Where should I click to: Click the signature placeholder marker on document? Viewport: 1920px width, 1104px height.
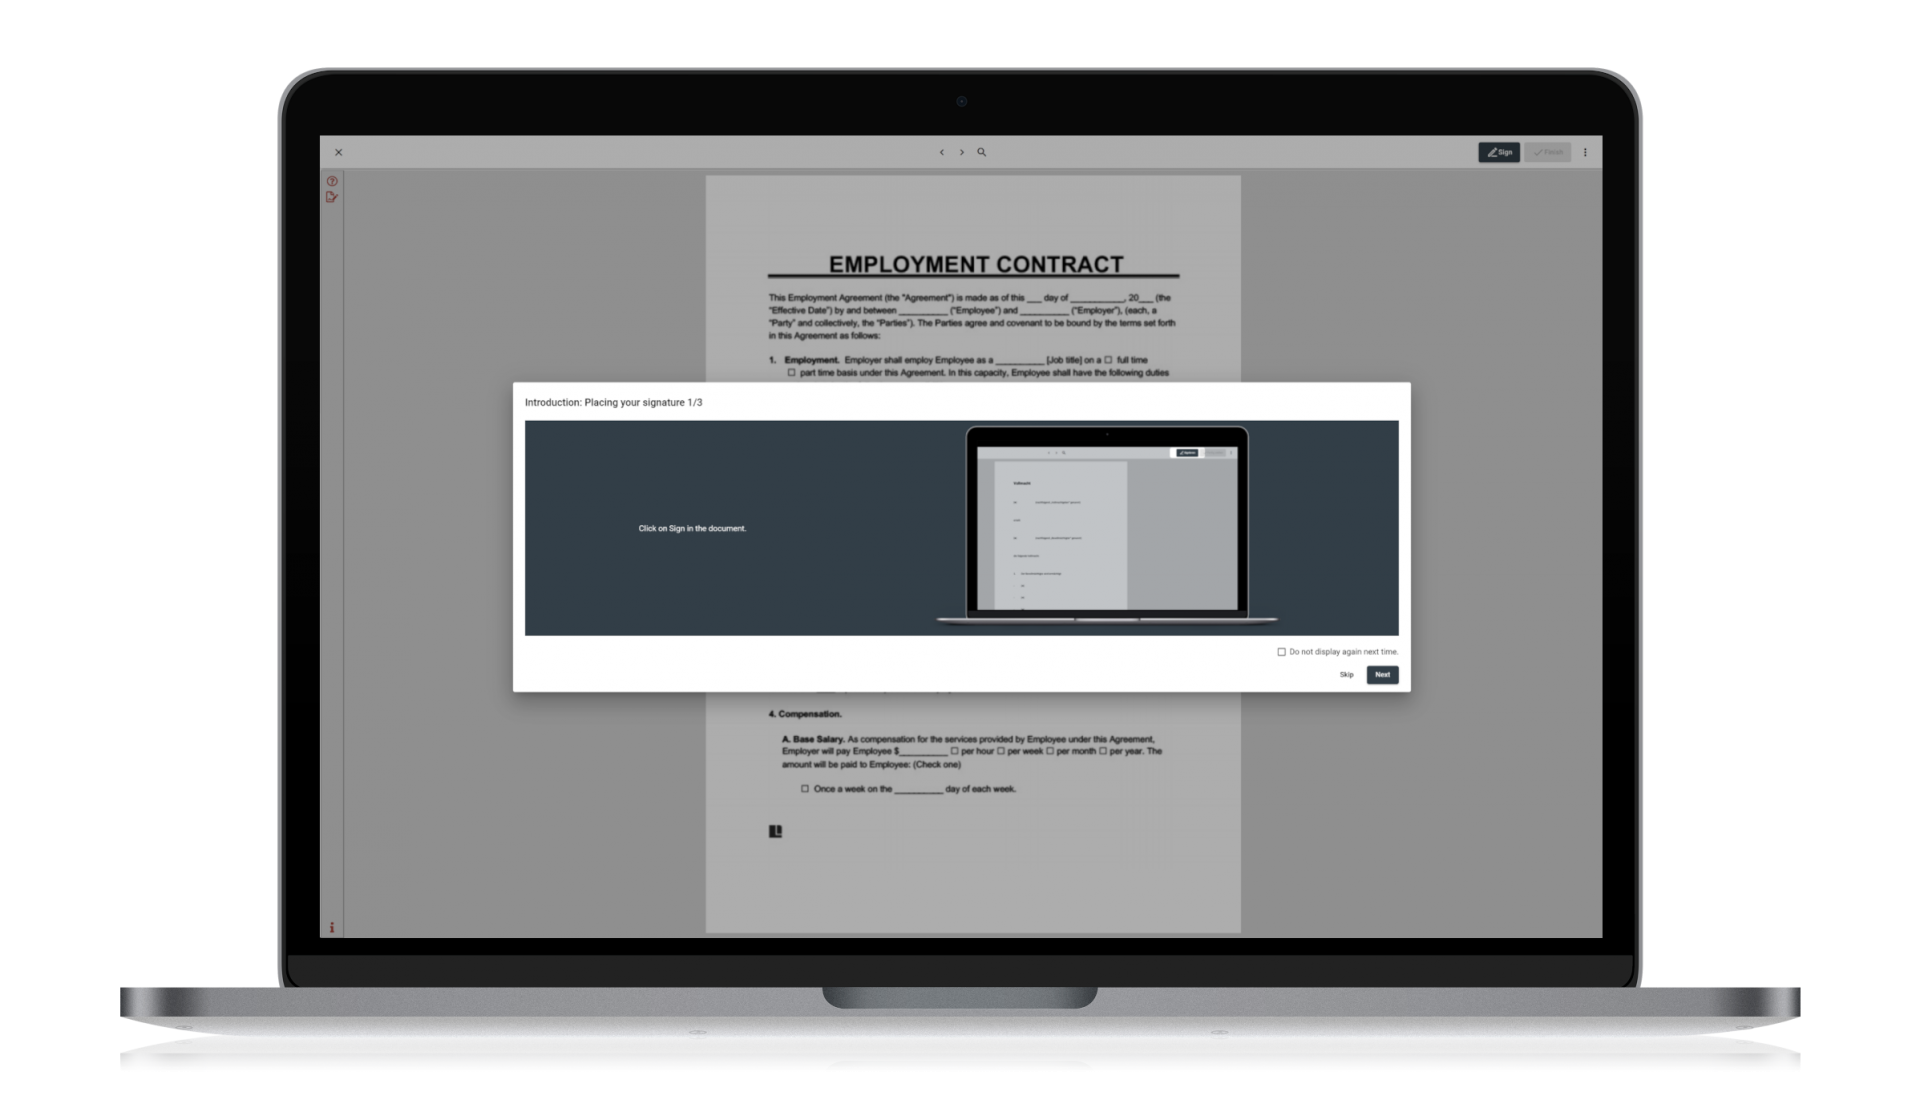tap(775, 831)
